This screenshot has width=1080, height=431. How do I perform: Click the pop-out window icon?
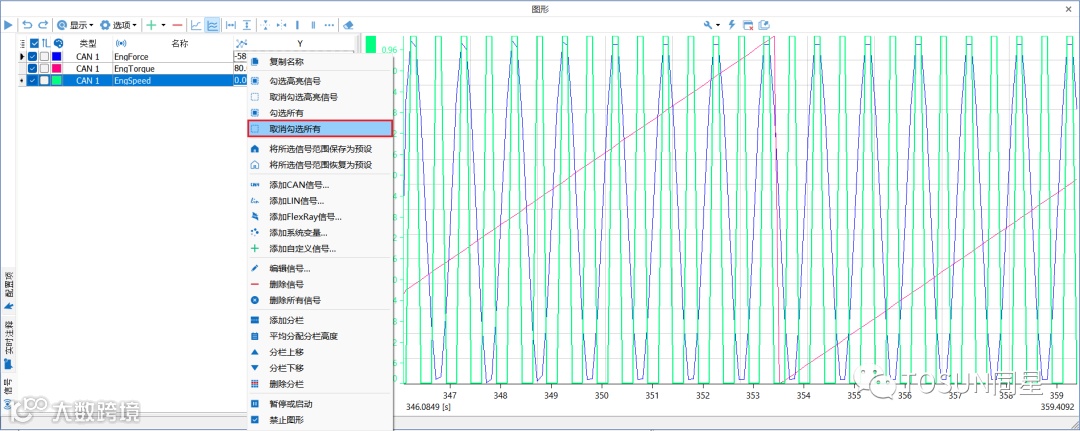point(764,25)
